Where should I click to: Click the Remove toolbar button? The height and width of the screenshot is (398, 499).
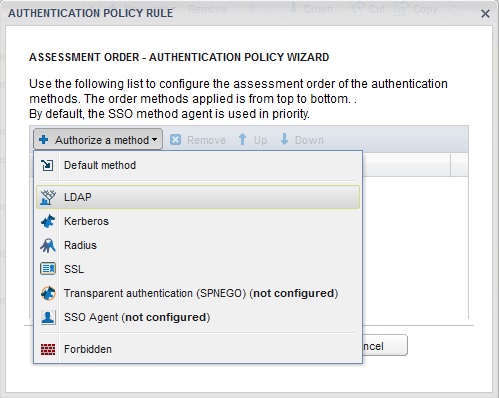(x=198, y=140)
